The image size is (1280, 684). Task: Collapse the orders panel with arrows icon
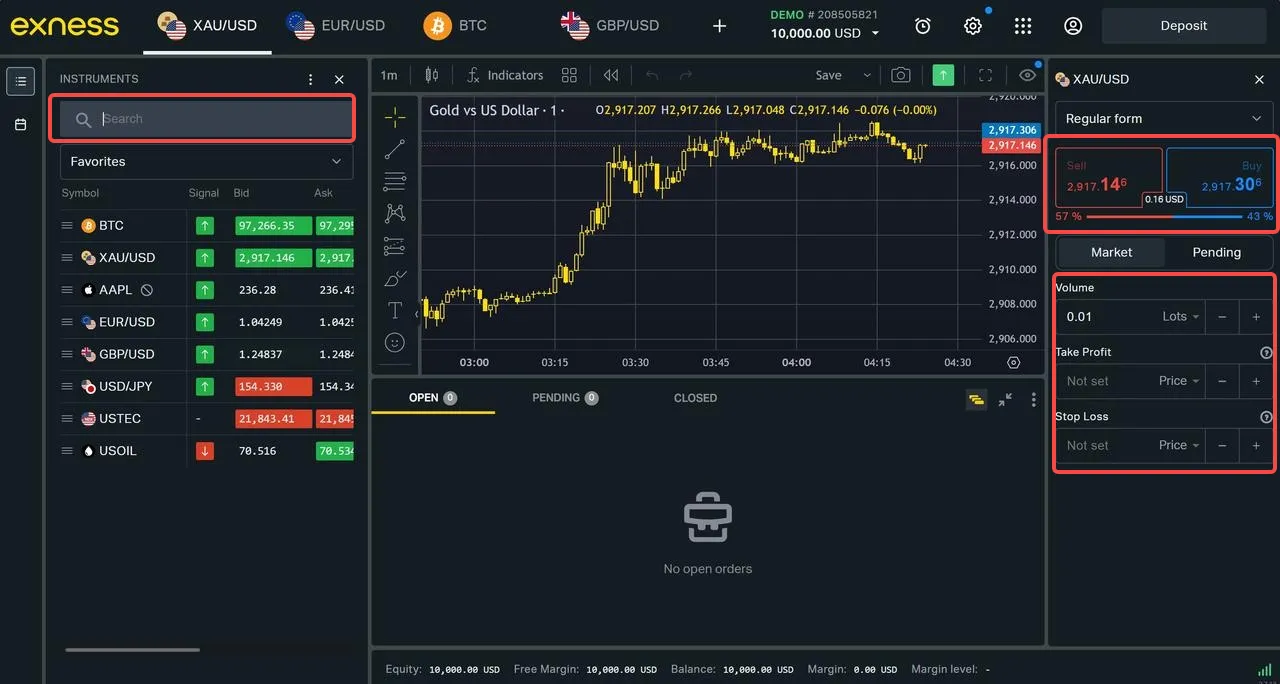tap(1005, 399)
